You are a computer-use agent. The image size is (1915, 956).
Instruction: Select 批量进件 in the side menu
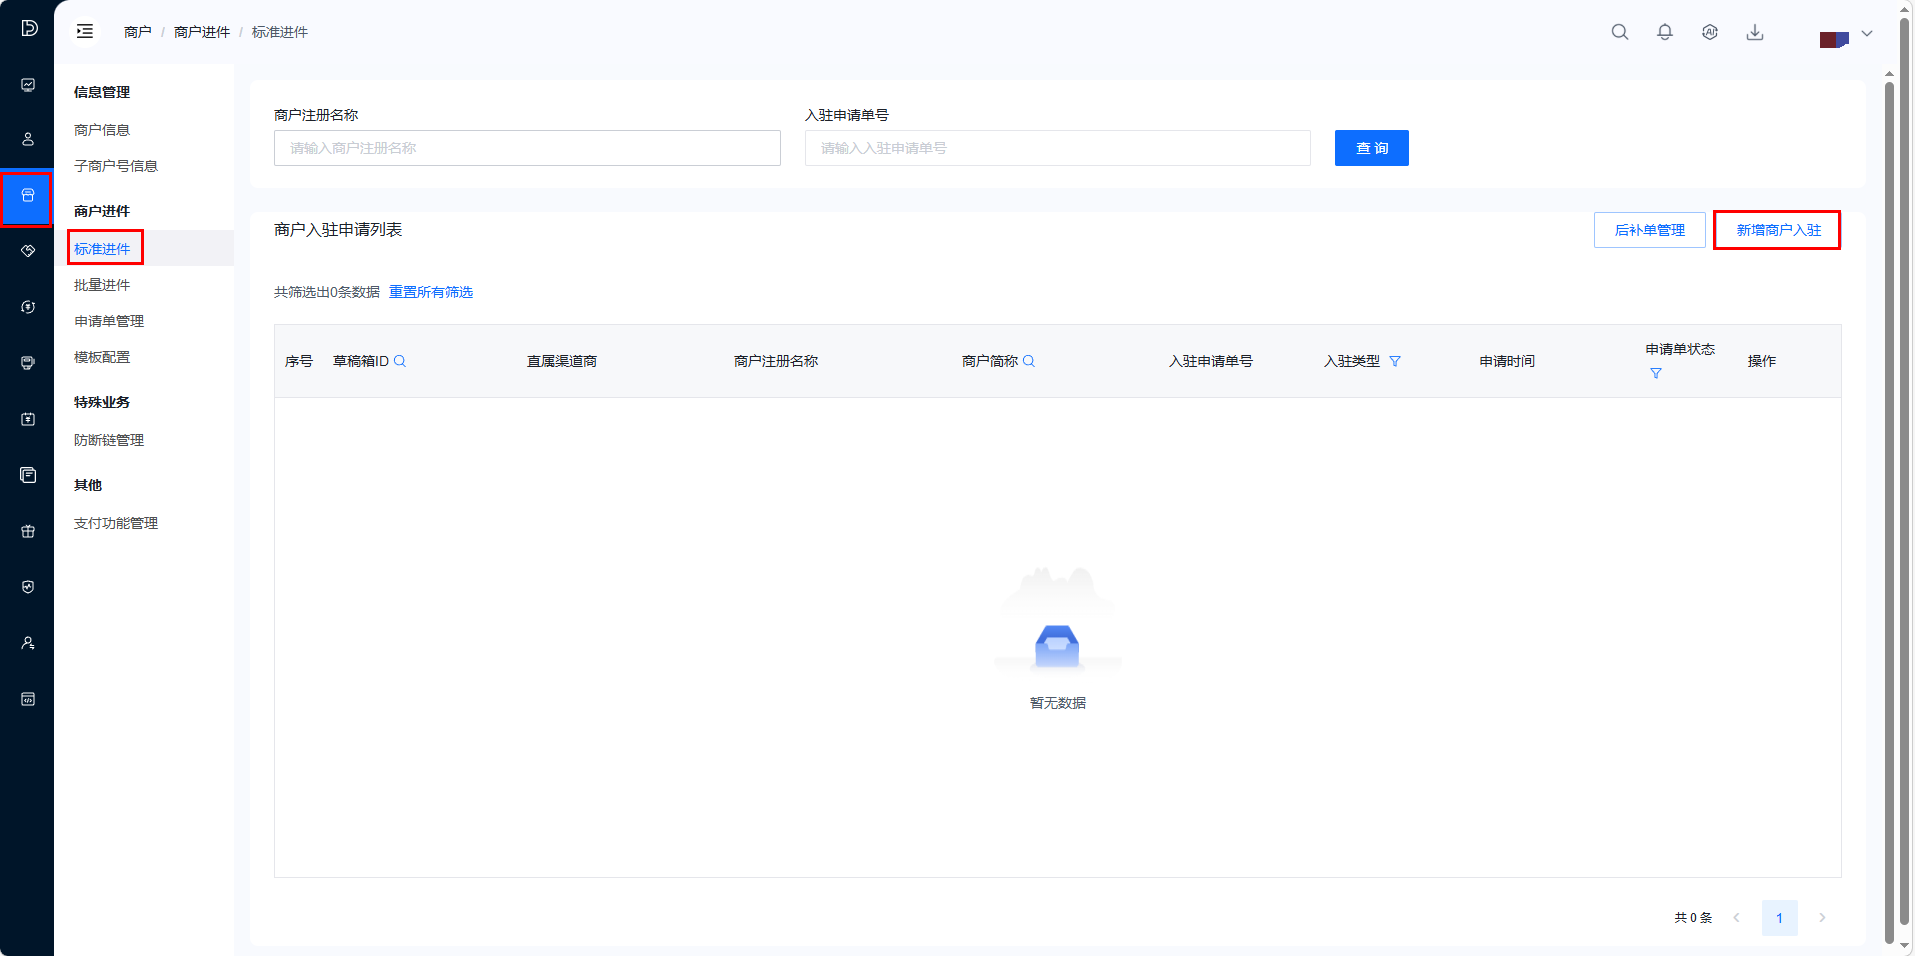click(102, 285)
